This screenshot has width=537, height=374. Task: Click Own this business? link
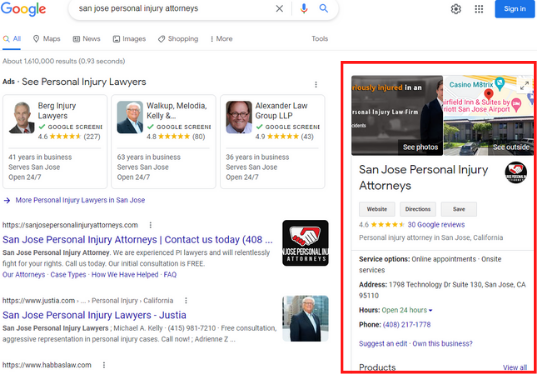(x=442, y=344)
